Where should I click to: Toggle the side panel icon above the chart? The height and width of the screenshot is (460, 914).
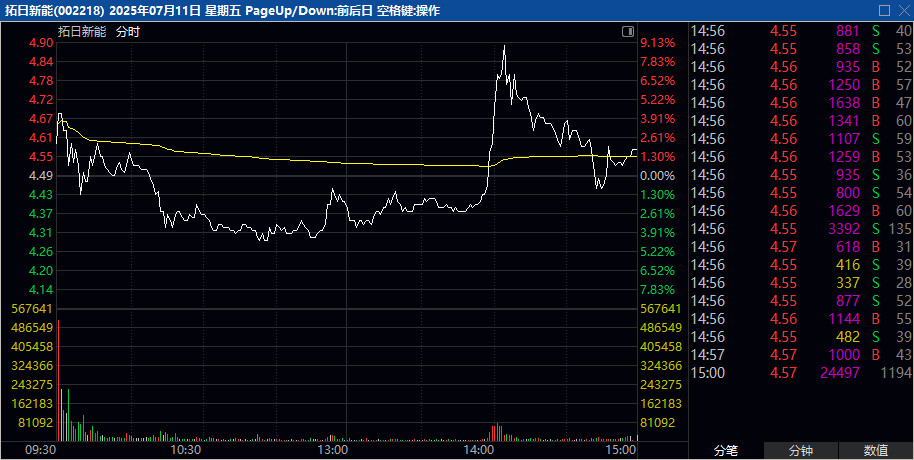[626, 31]
